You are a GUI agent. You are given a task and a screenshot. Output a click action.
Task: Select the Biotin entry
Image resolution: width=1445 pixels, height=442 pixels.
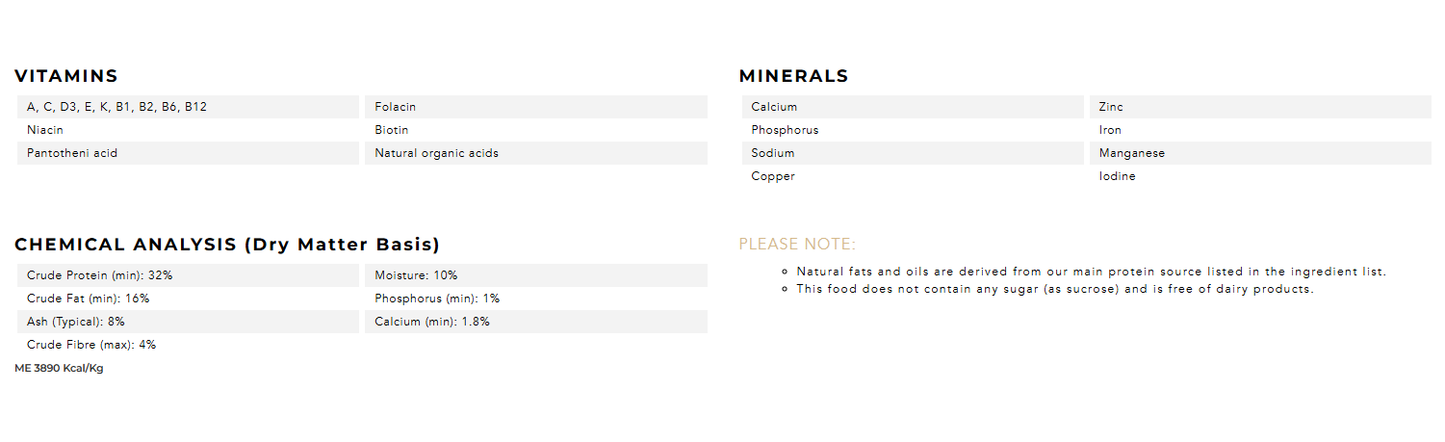pos(391,130)
